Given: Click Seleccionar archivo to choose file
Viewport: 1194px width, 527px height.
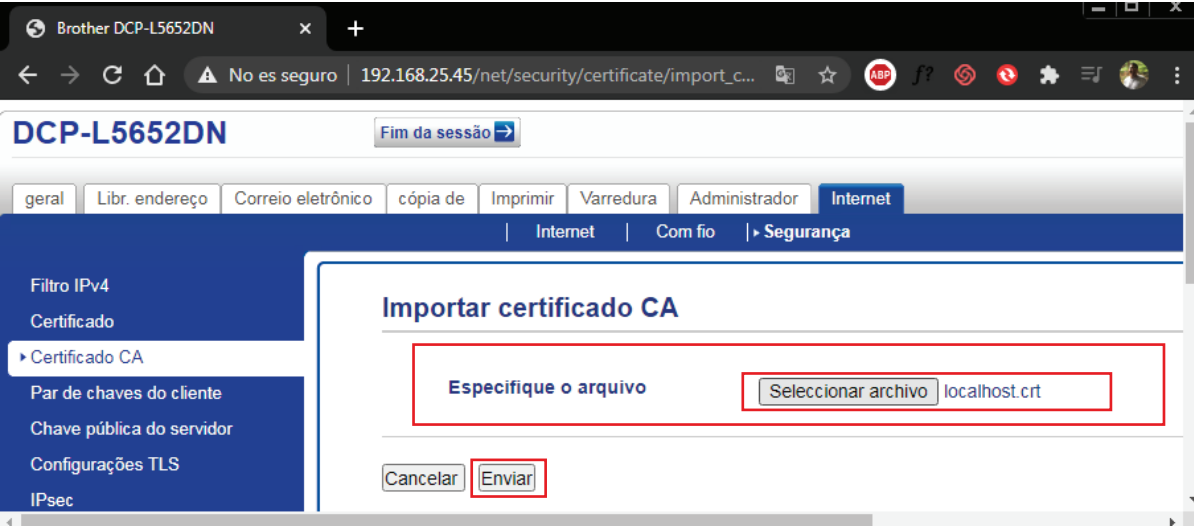Looking at the screenshot, I should [x=848, y=391].
